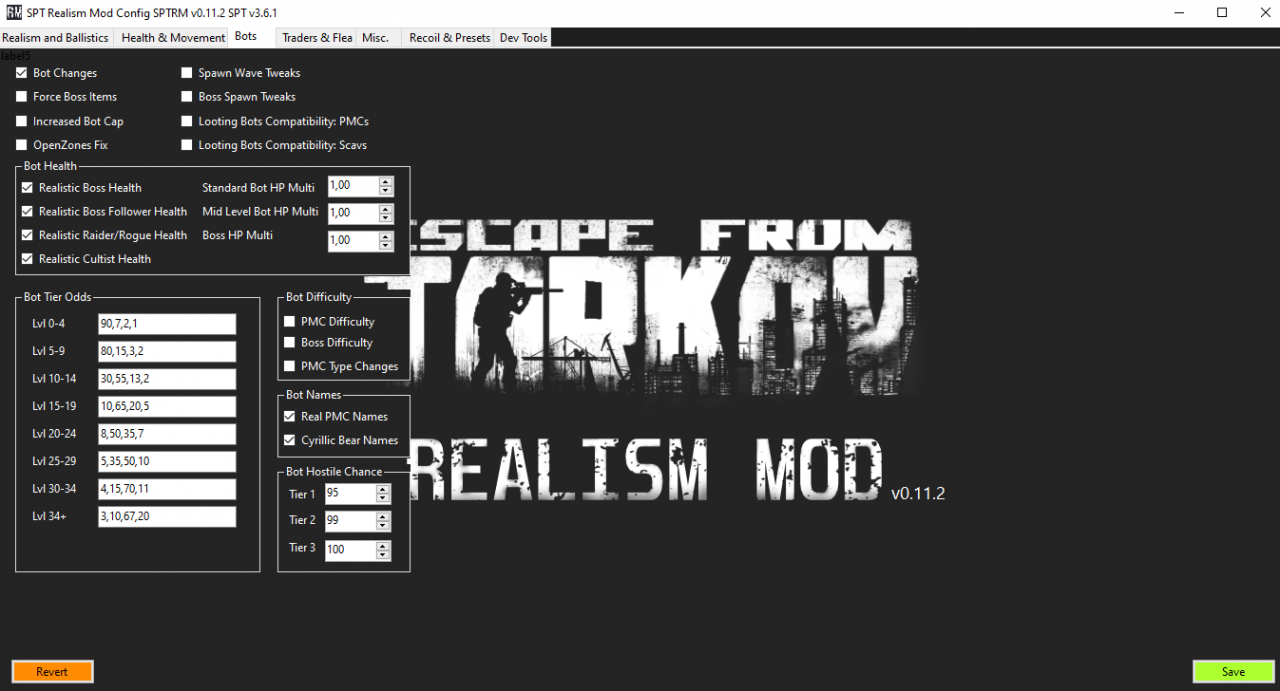Click the Standard Bot HP Multi field
Image resolution: width=1280 pixels, height=691 pixels.
point(353,186)
